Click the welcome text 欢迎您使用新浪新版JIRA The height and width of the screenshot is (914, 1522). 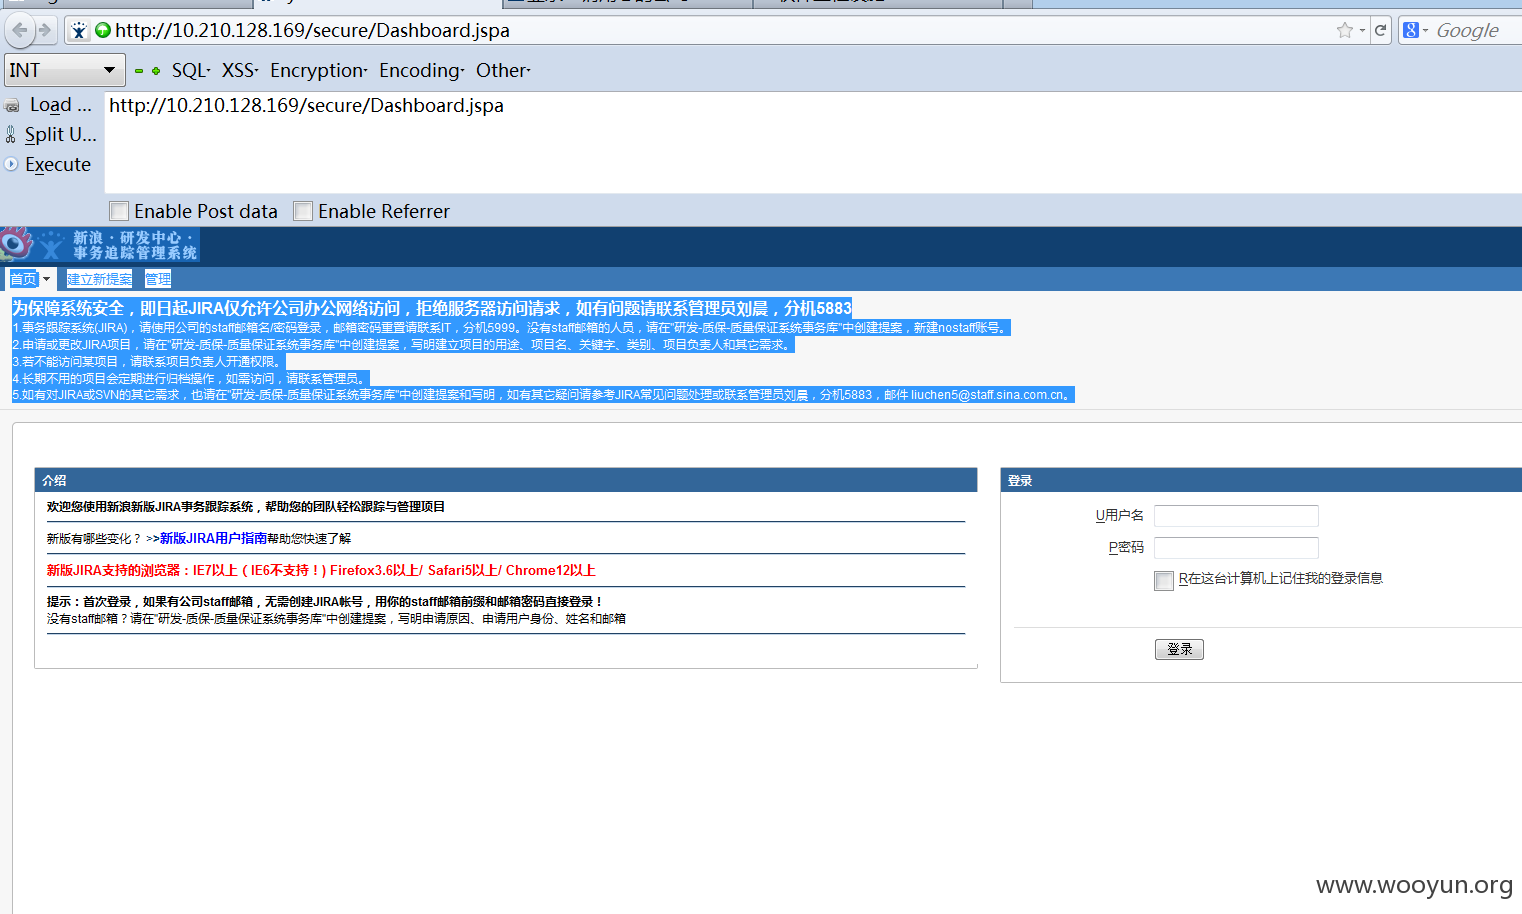(246, 507)
